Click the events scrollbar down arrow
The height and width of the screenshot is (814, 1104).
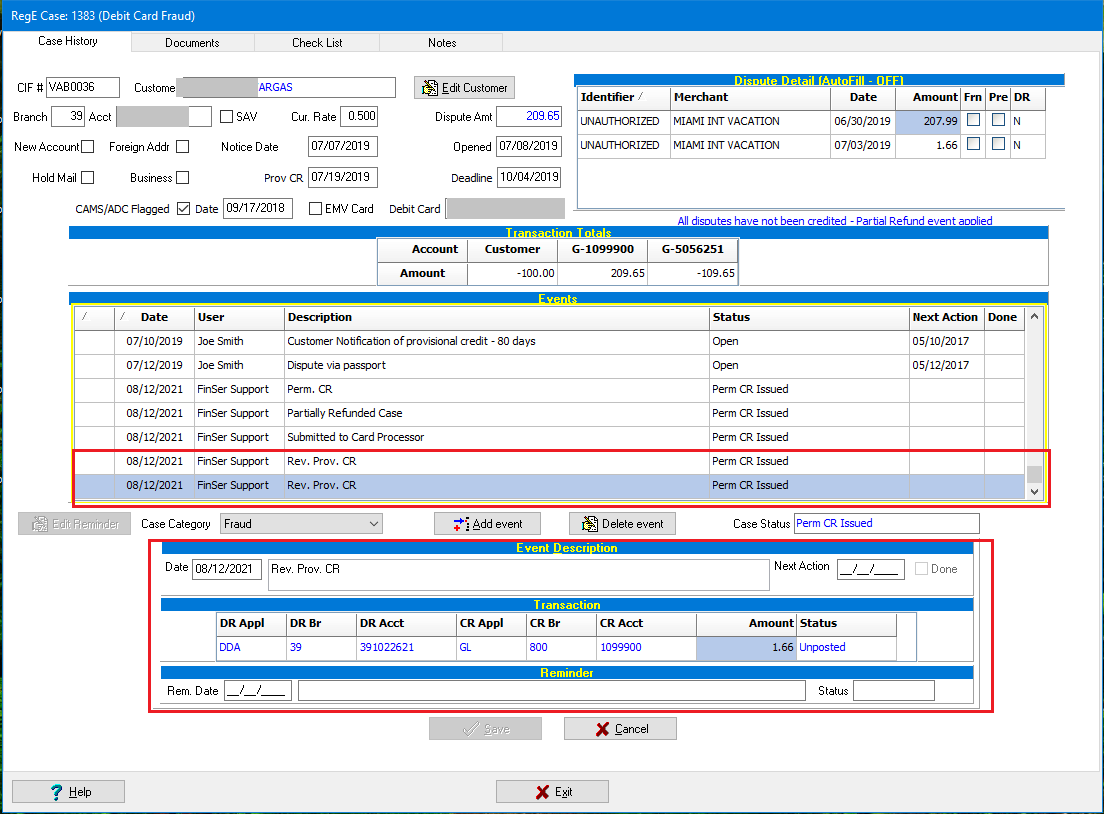click(x=1034, y=491)
